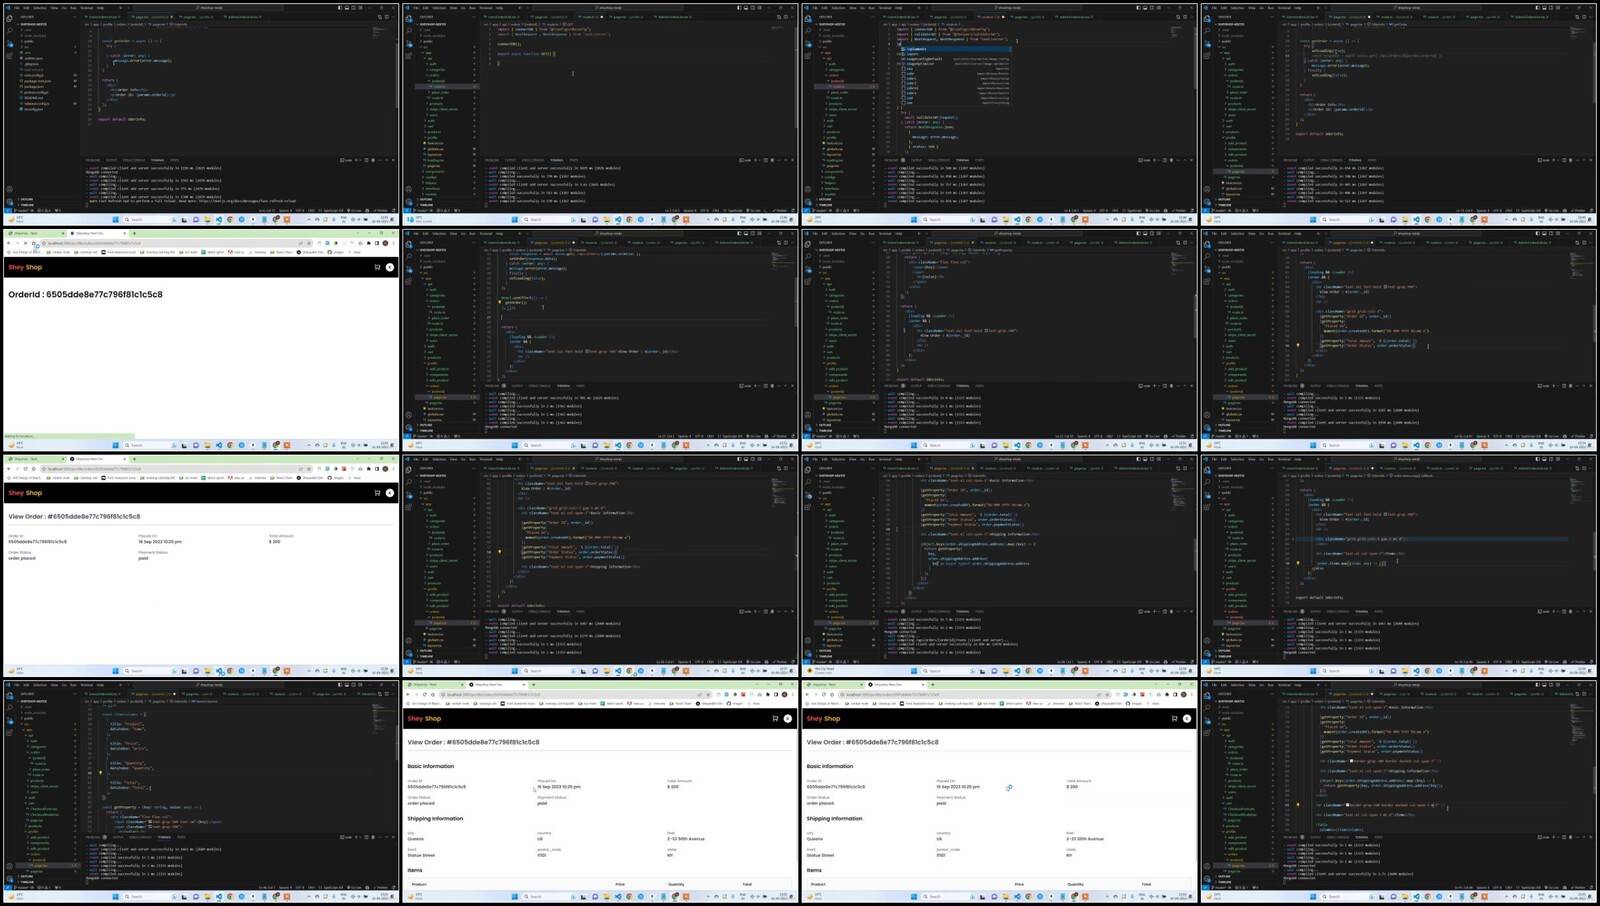
Task: Click the Chrome extensions puzzle icon in the OrderId frame
Action: click(369, 243)
